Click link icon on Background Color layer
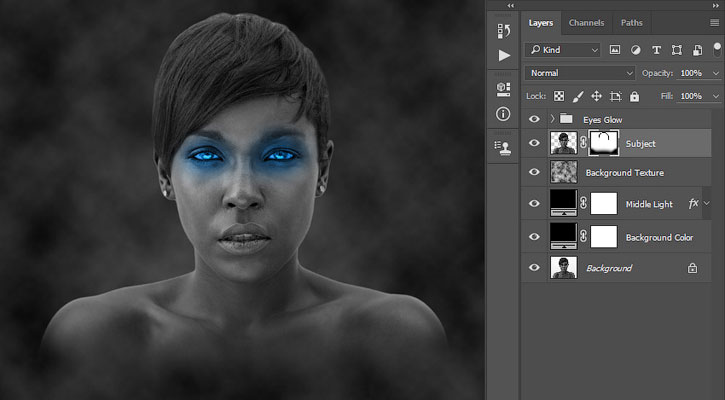Viewport: 725px width, 400px height. click(584, 236)
